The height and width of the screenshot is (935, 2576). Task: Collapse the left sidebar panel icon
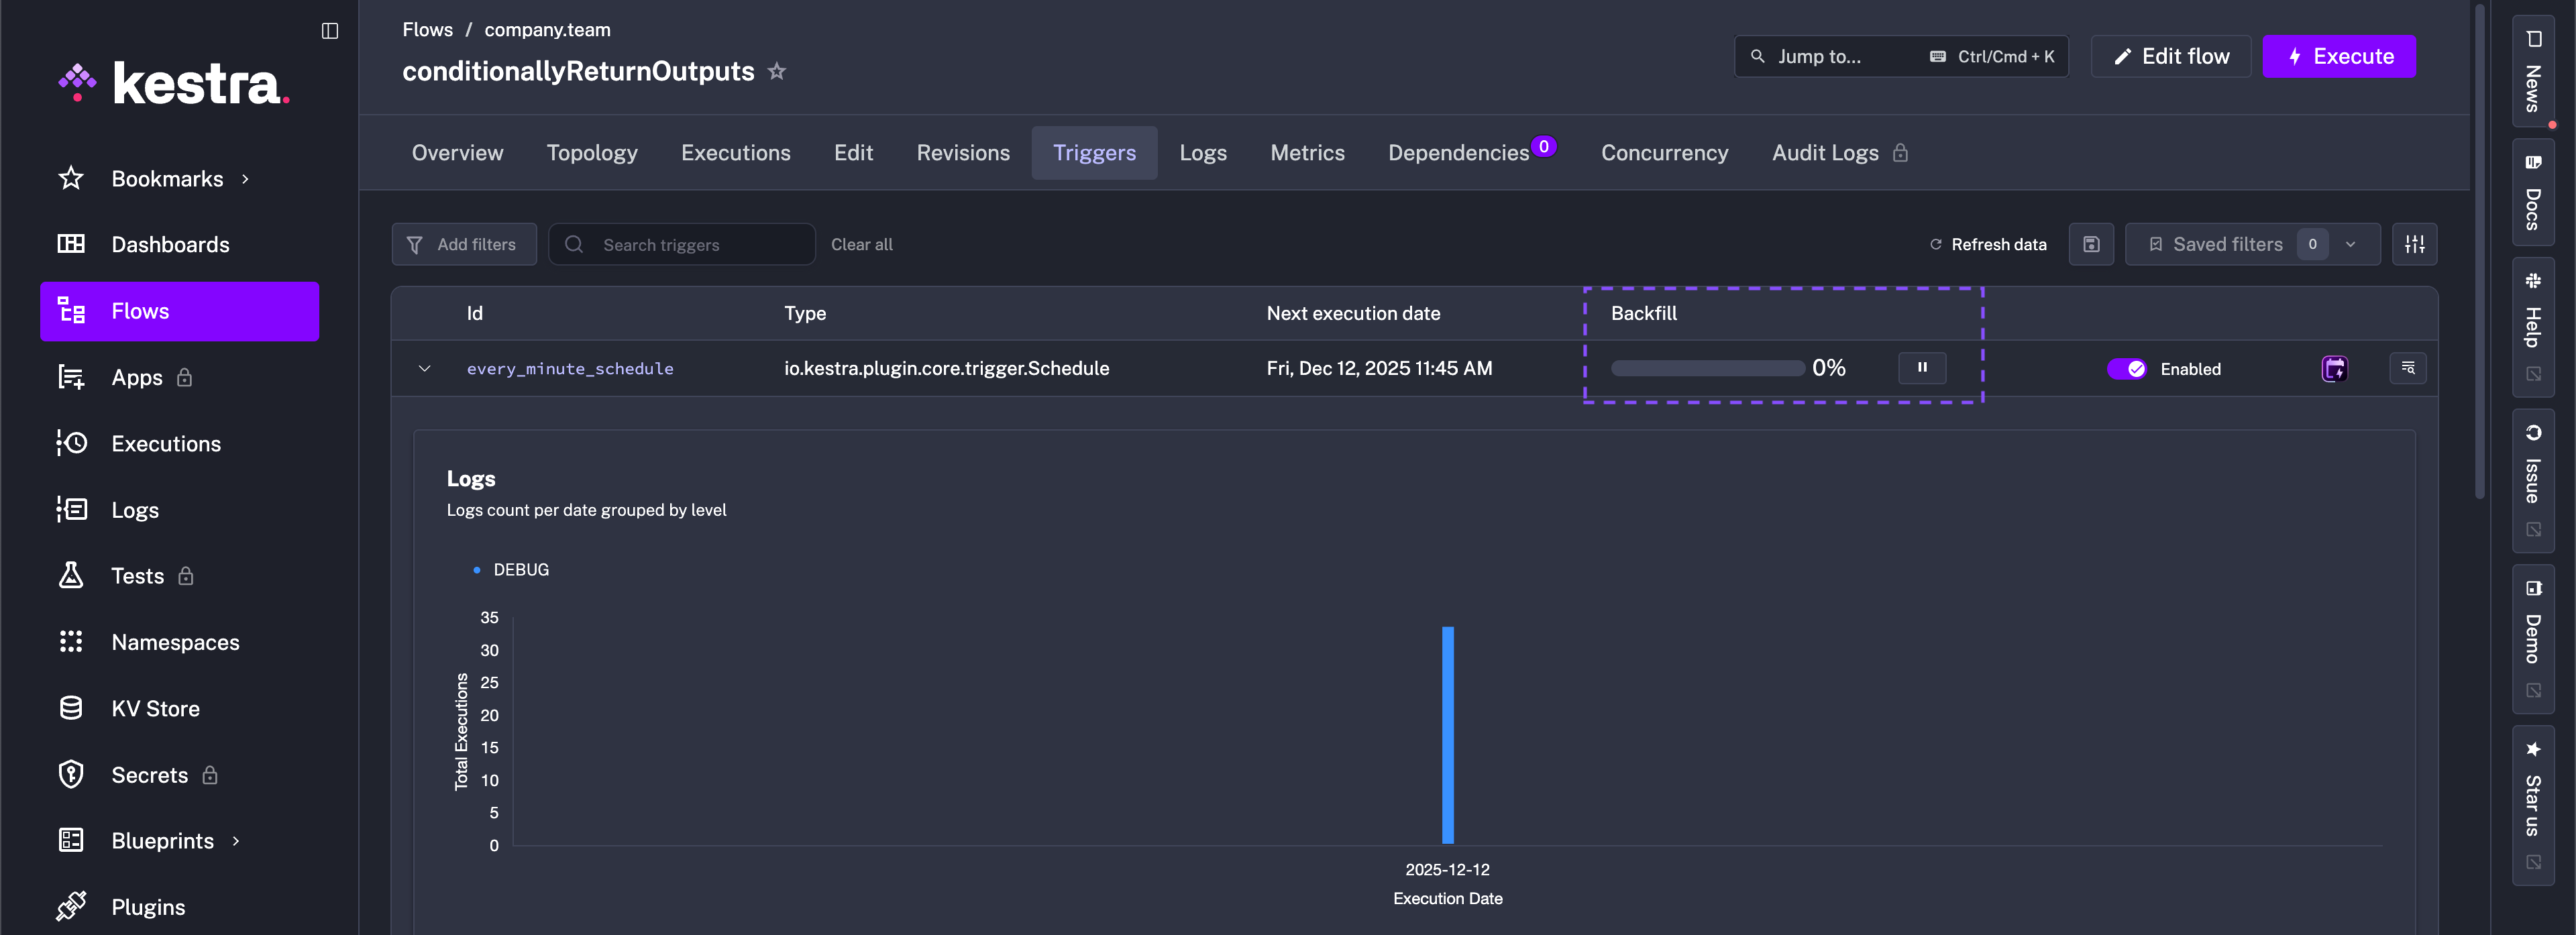tap(330, 31)
